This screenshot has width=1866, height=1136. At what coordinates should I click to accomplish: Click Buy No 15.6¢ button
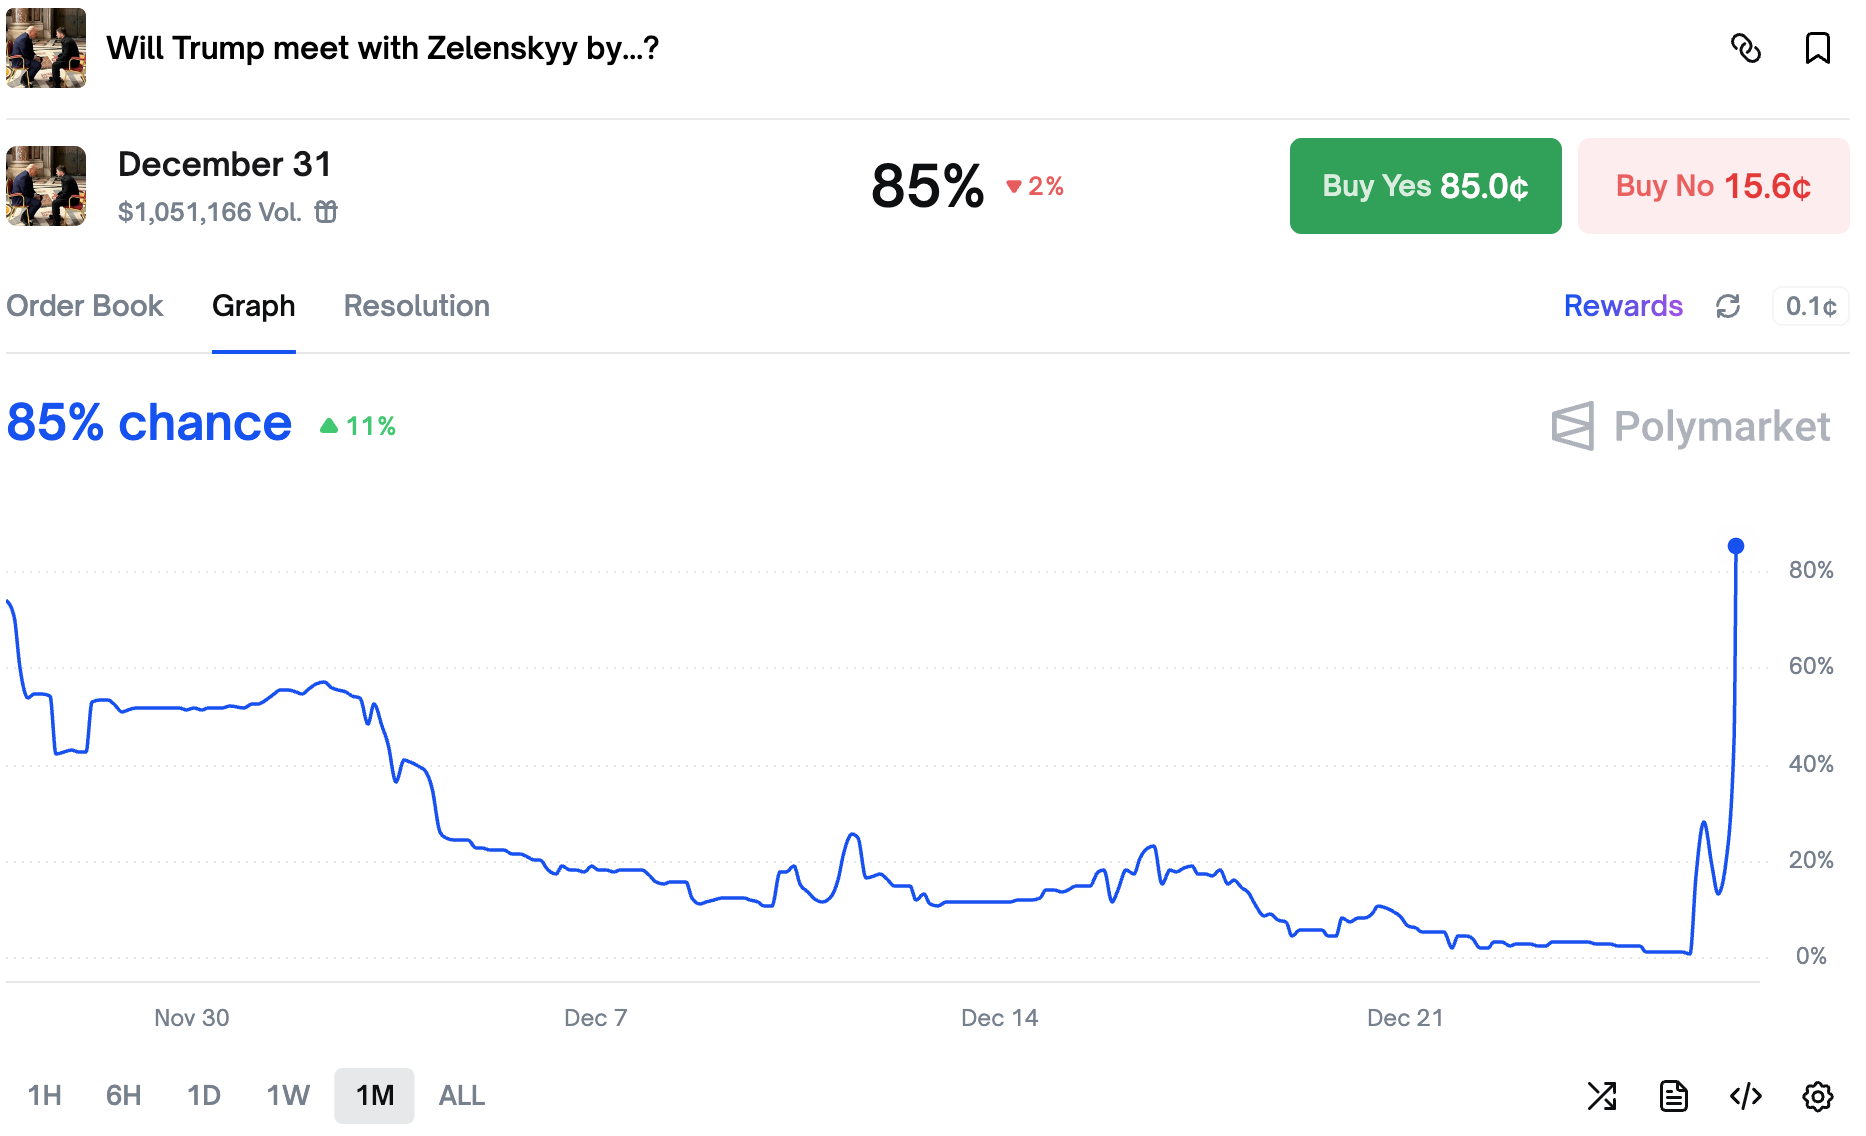point(1713,186)
